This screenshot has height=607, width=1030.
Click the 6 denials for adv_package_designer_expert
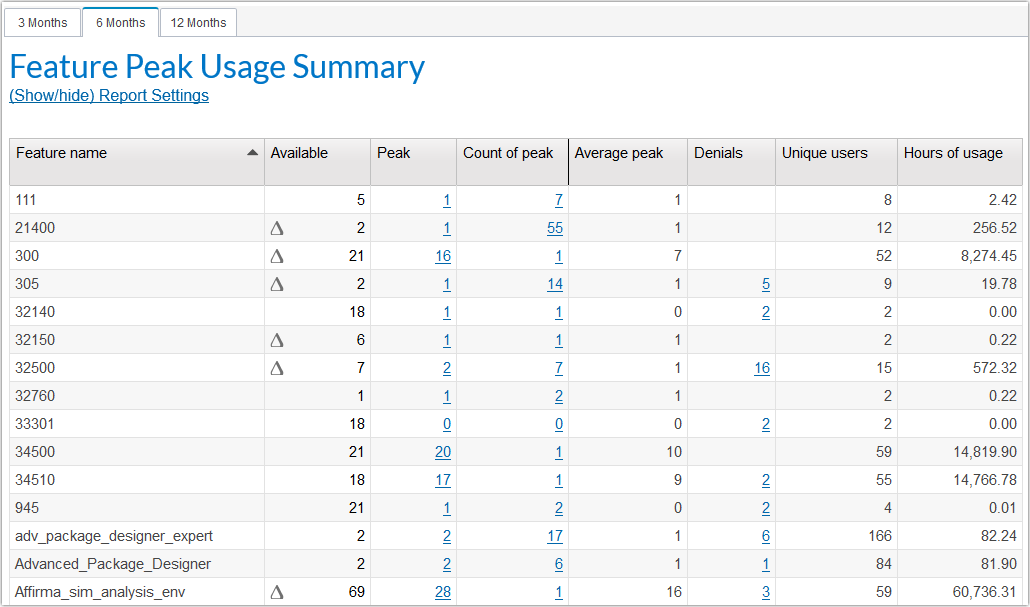point(765,536)
